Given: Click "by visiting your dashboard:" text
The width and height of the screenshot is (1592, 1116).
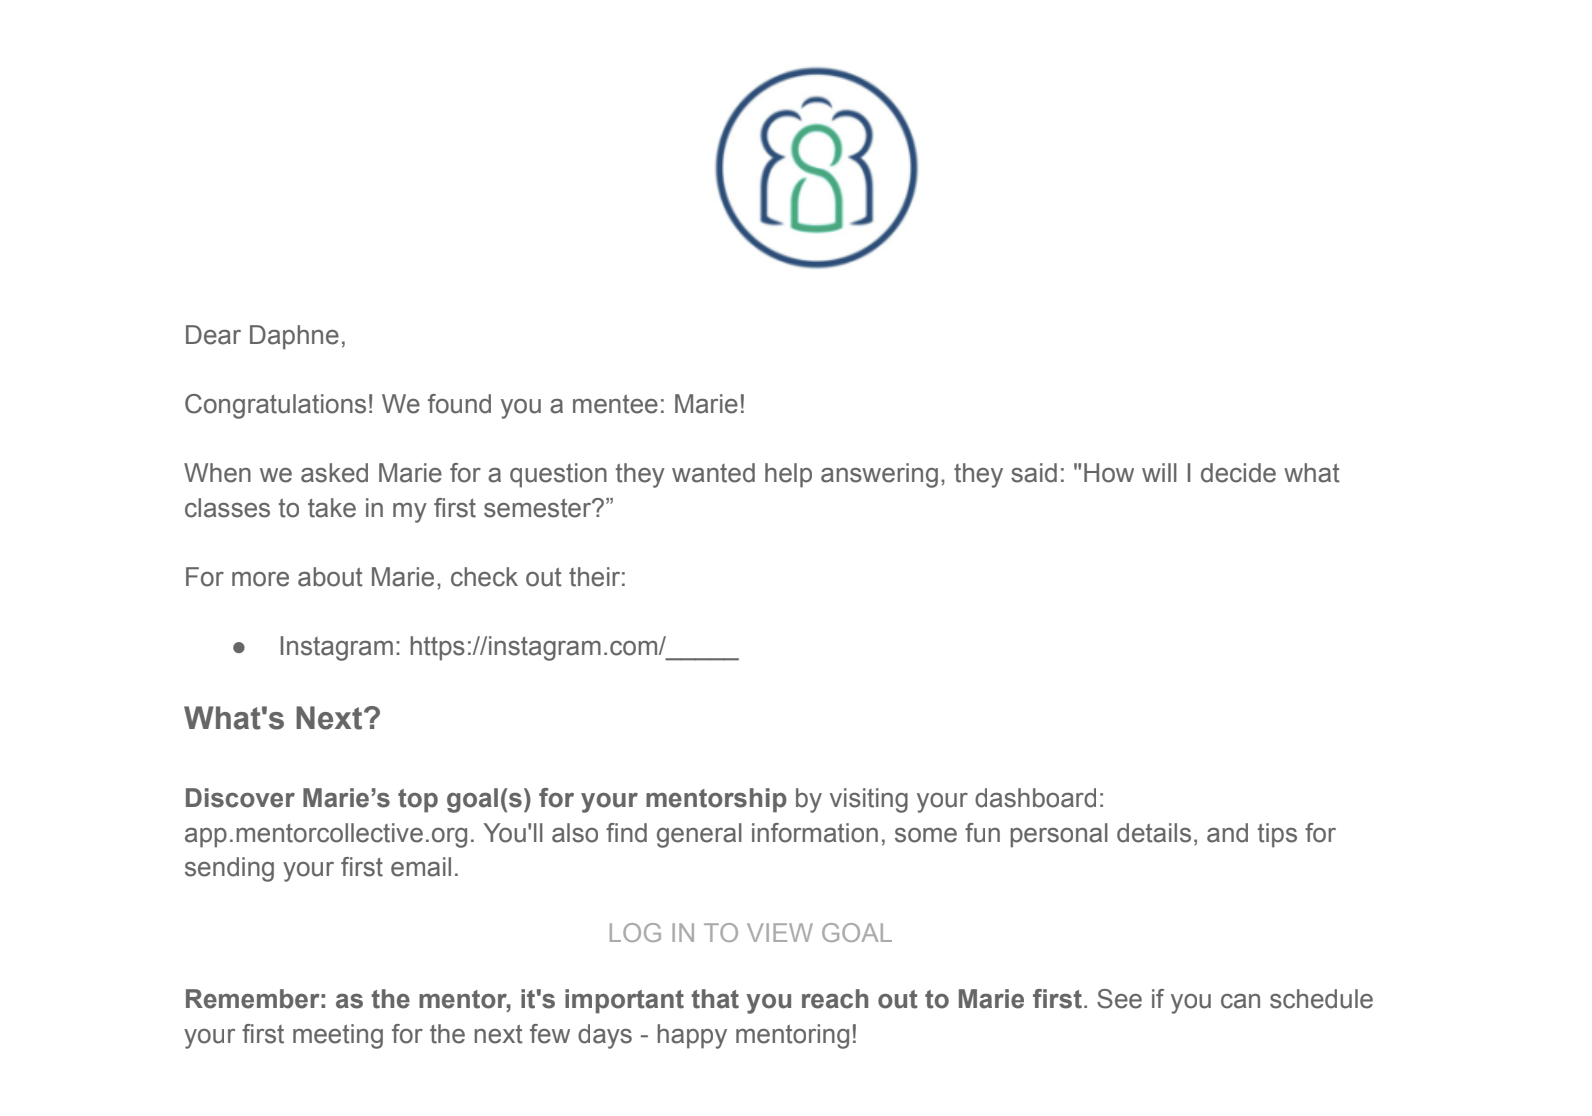Looking at the screenshot, I should [949, 798].
